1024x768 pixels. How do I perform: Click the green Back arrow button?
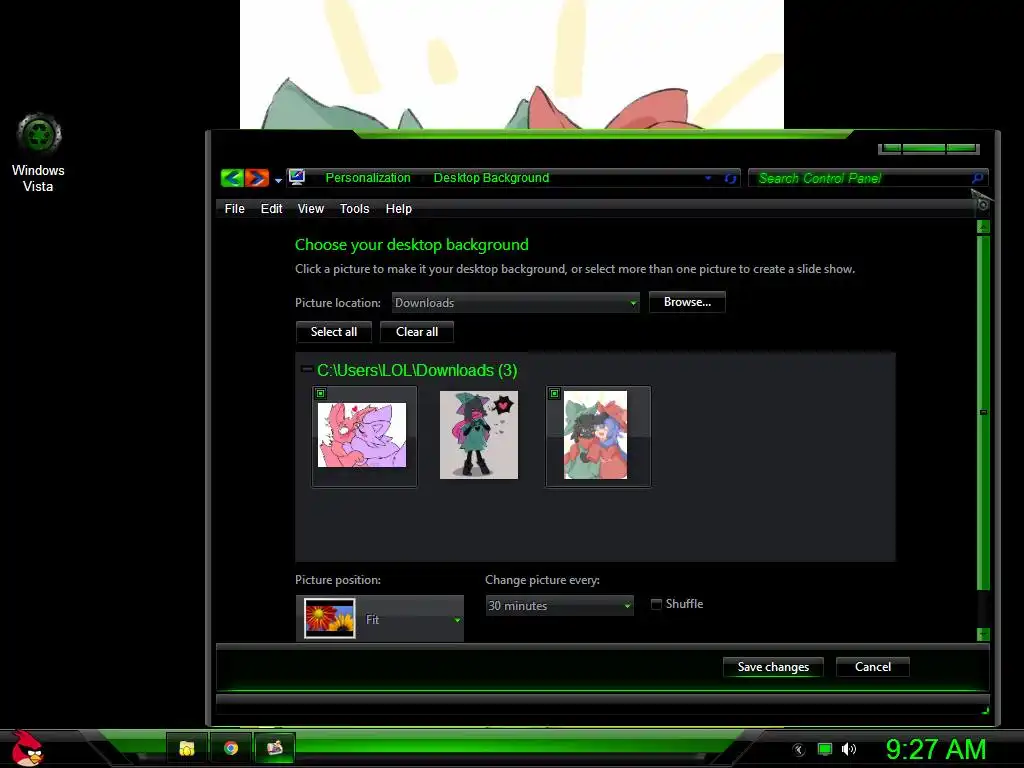[x=232, y=178]
